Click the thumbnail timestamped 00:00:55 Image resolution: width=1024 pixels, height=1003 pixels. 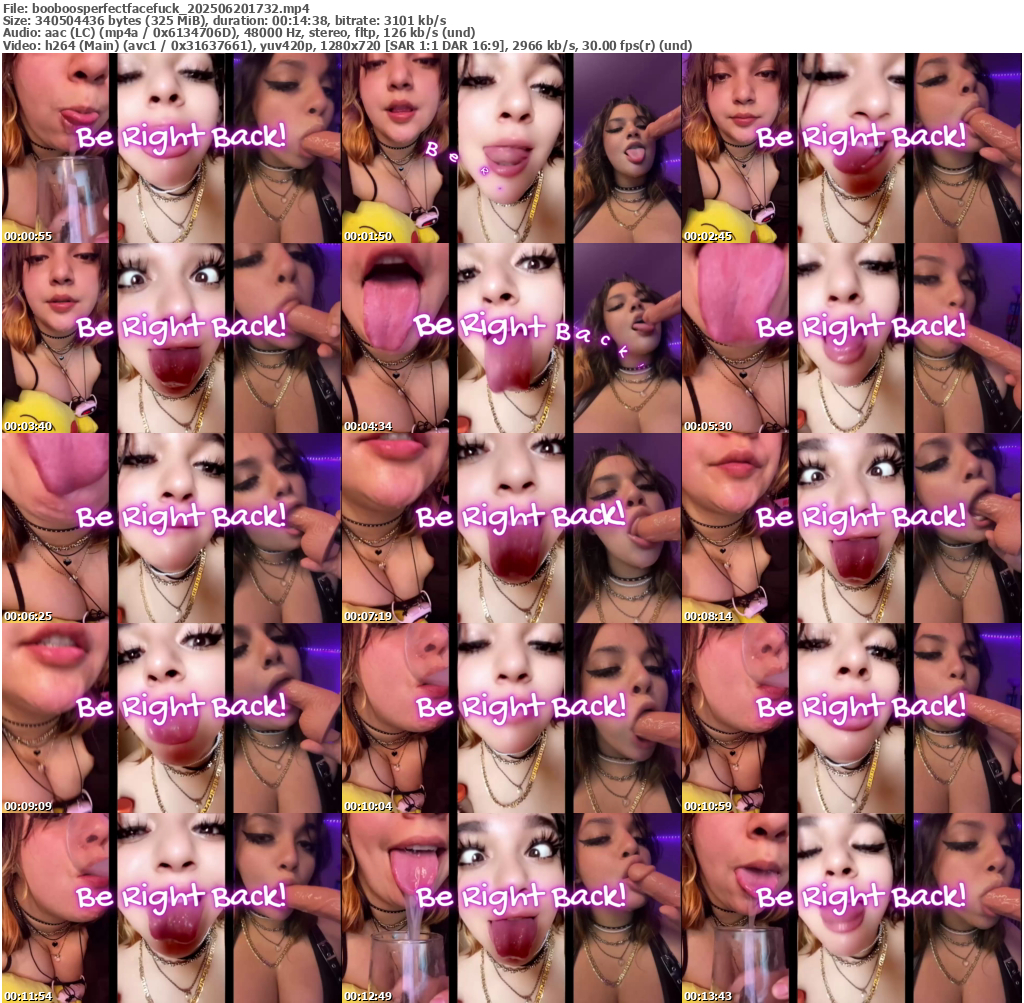pos(171,148)
